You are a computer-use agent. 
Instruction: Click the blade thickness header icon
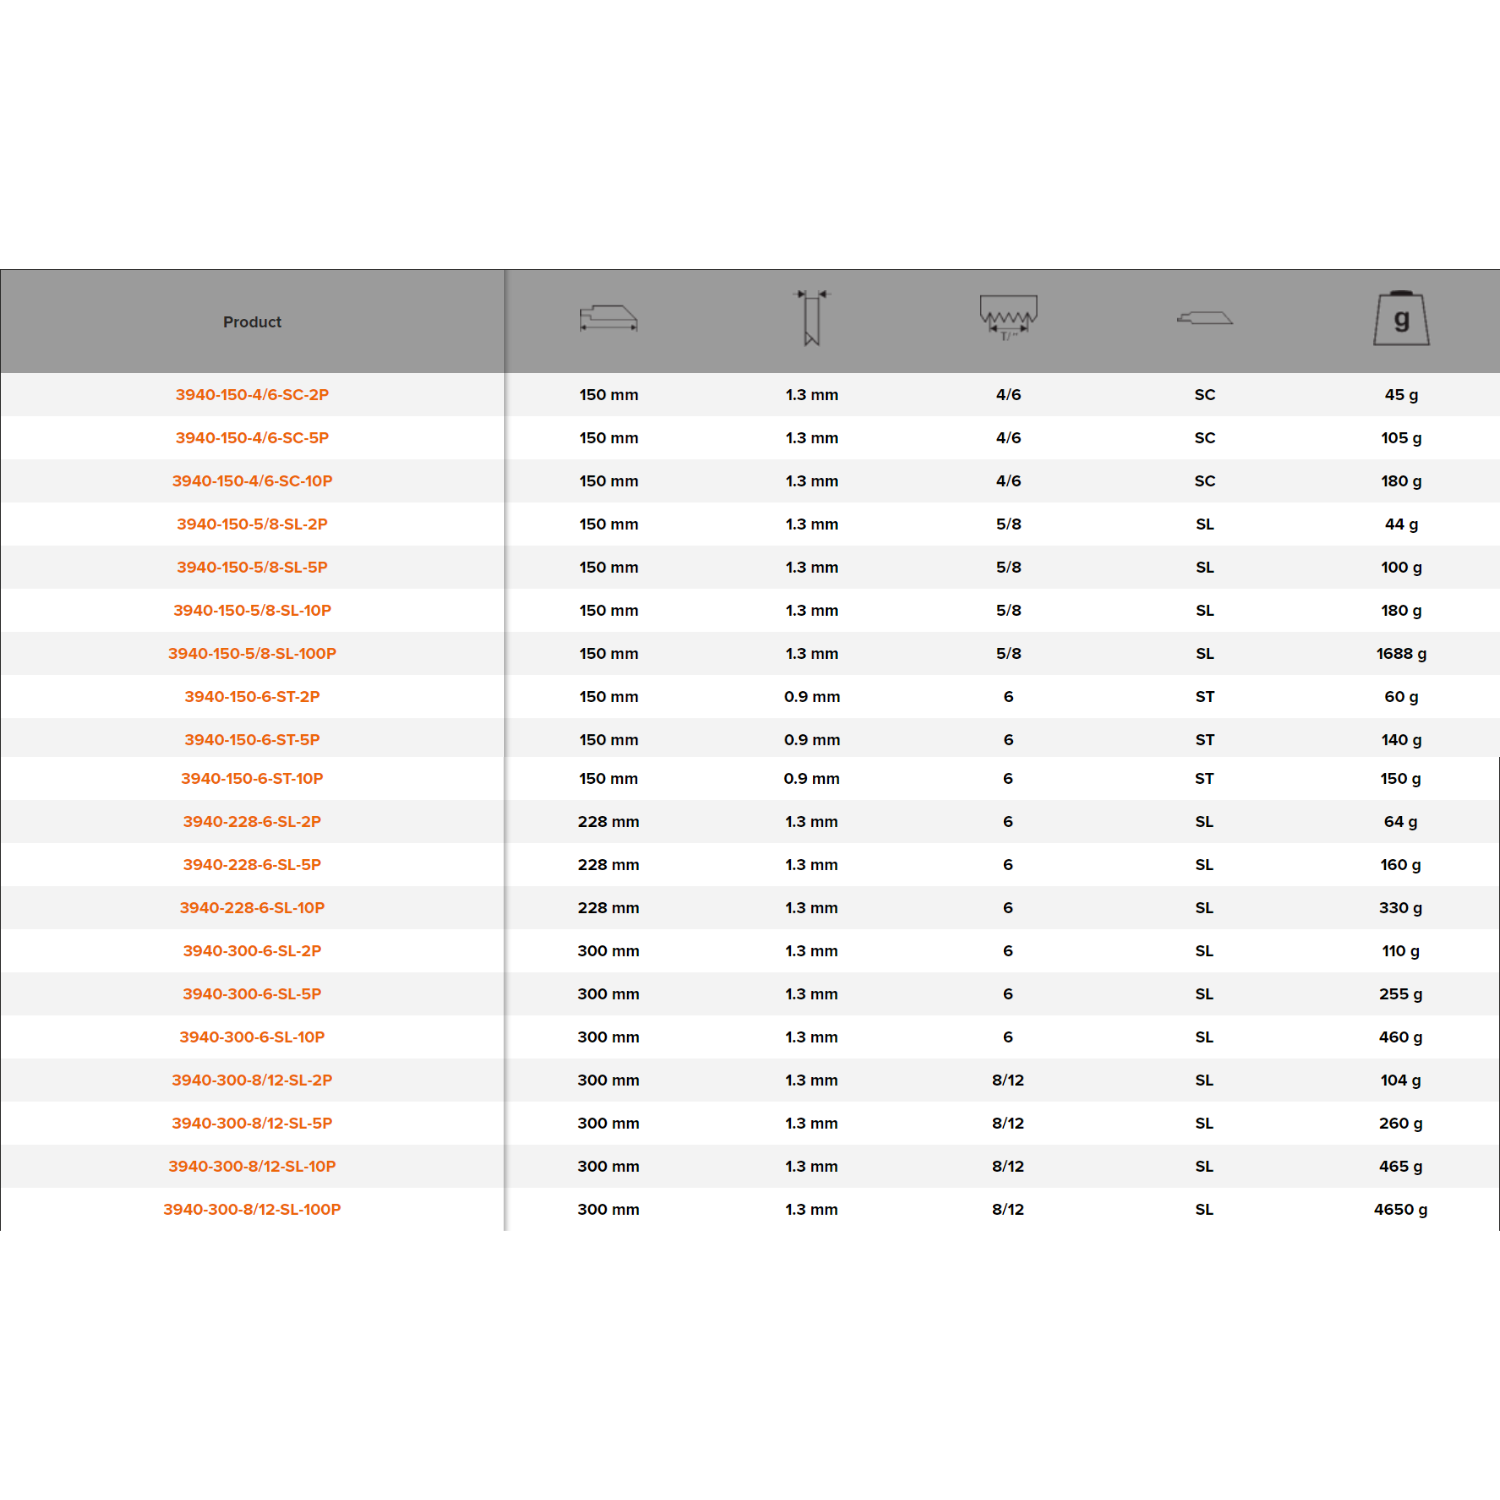(x=811, y=318)
